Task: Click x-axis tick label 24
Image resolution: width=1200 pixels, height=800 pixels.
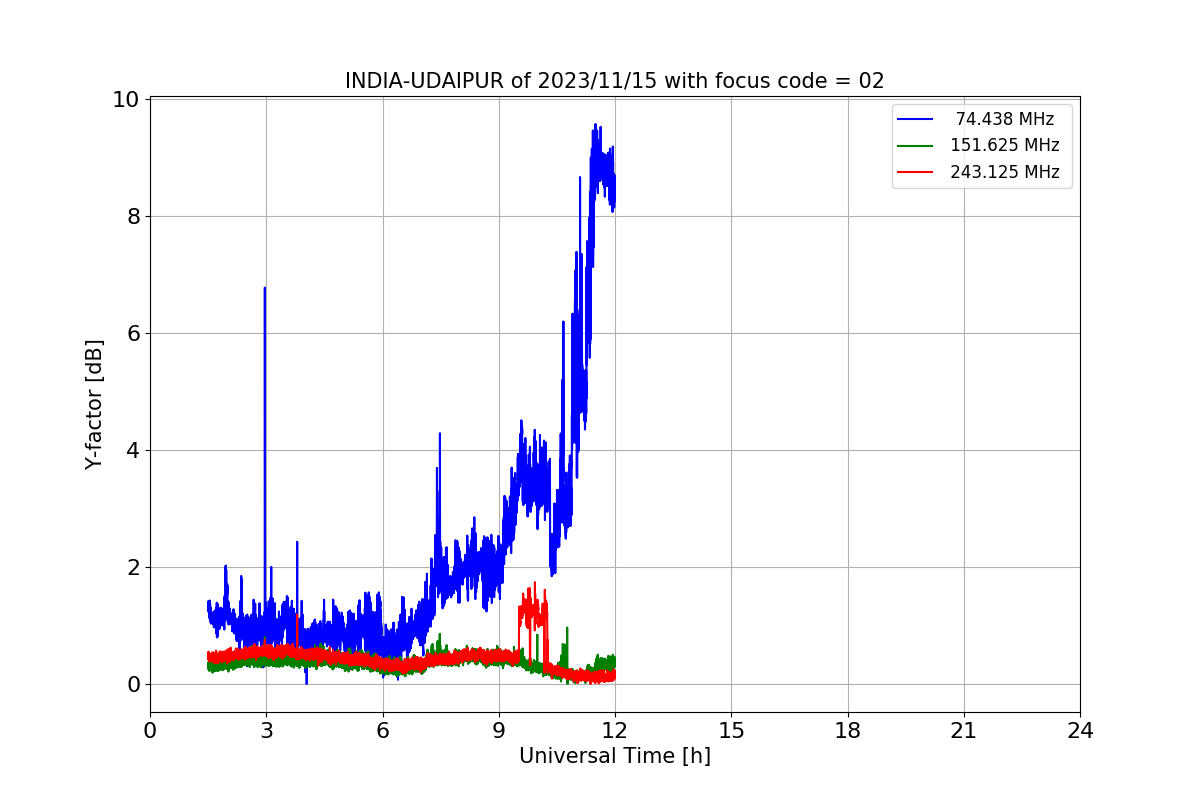Action: pos(1080,731)
